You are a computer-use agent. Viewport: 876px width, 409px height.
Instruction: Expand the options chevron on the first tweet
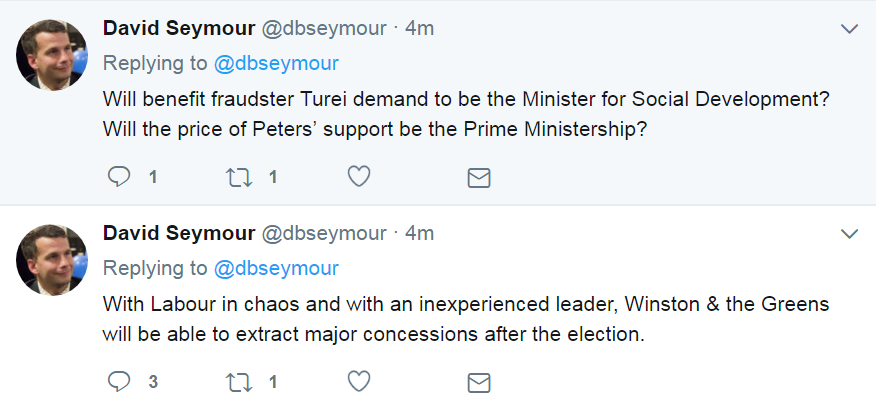[x=849, y=29]
